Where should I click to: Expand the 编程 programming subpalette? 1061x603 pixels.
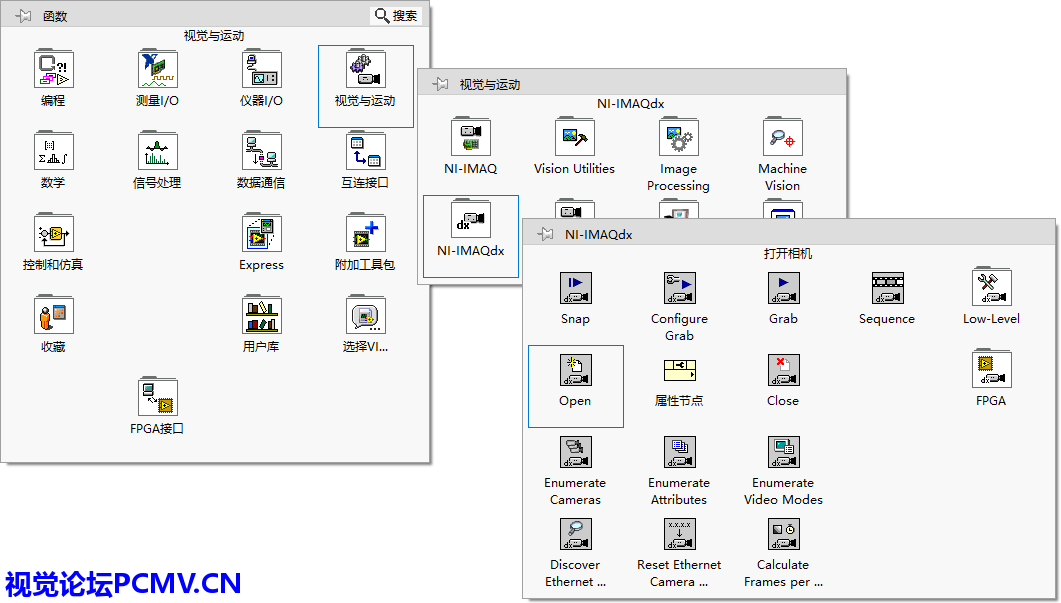[53, 70]
